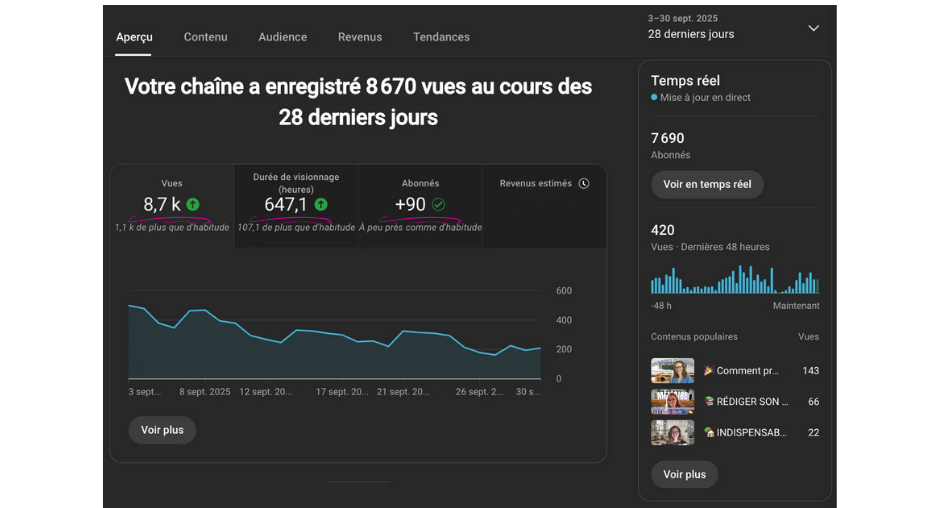The image size is (940, 508).
Task: Click Voir plus under popular content list
Action: pyautogui.click(x=684, y=474)
